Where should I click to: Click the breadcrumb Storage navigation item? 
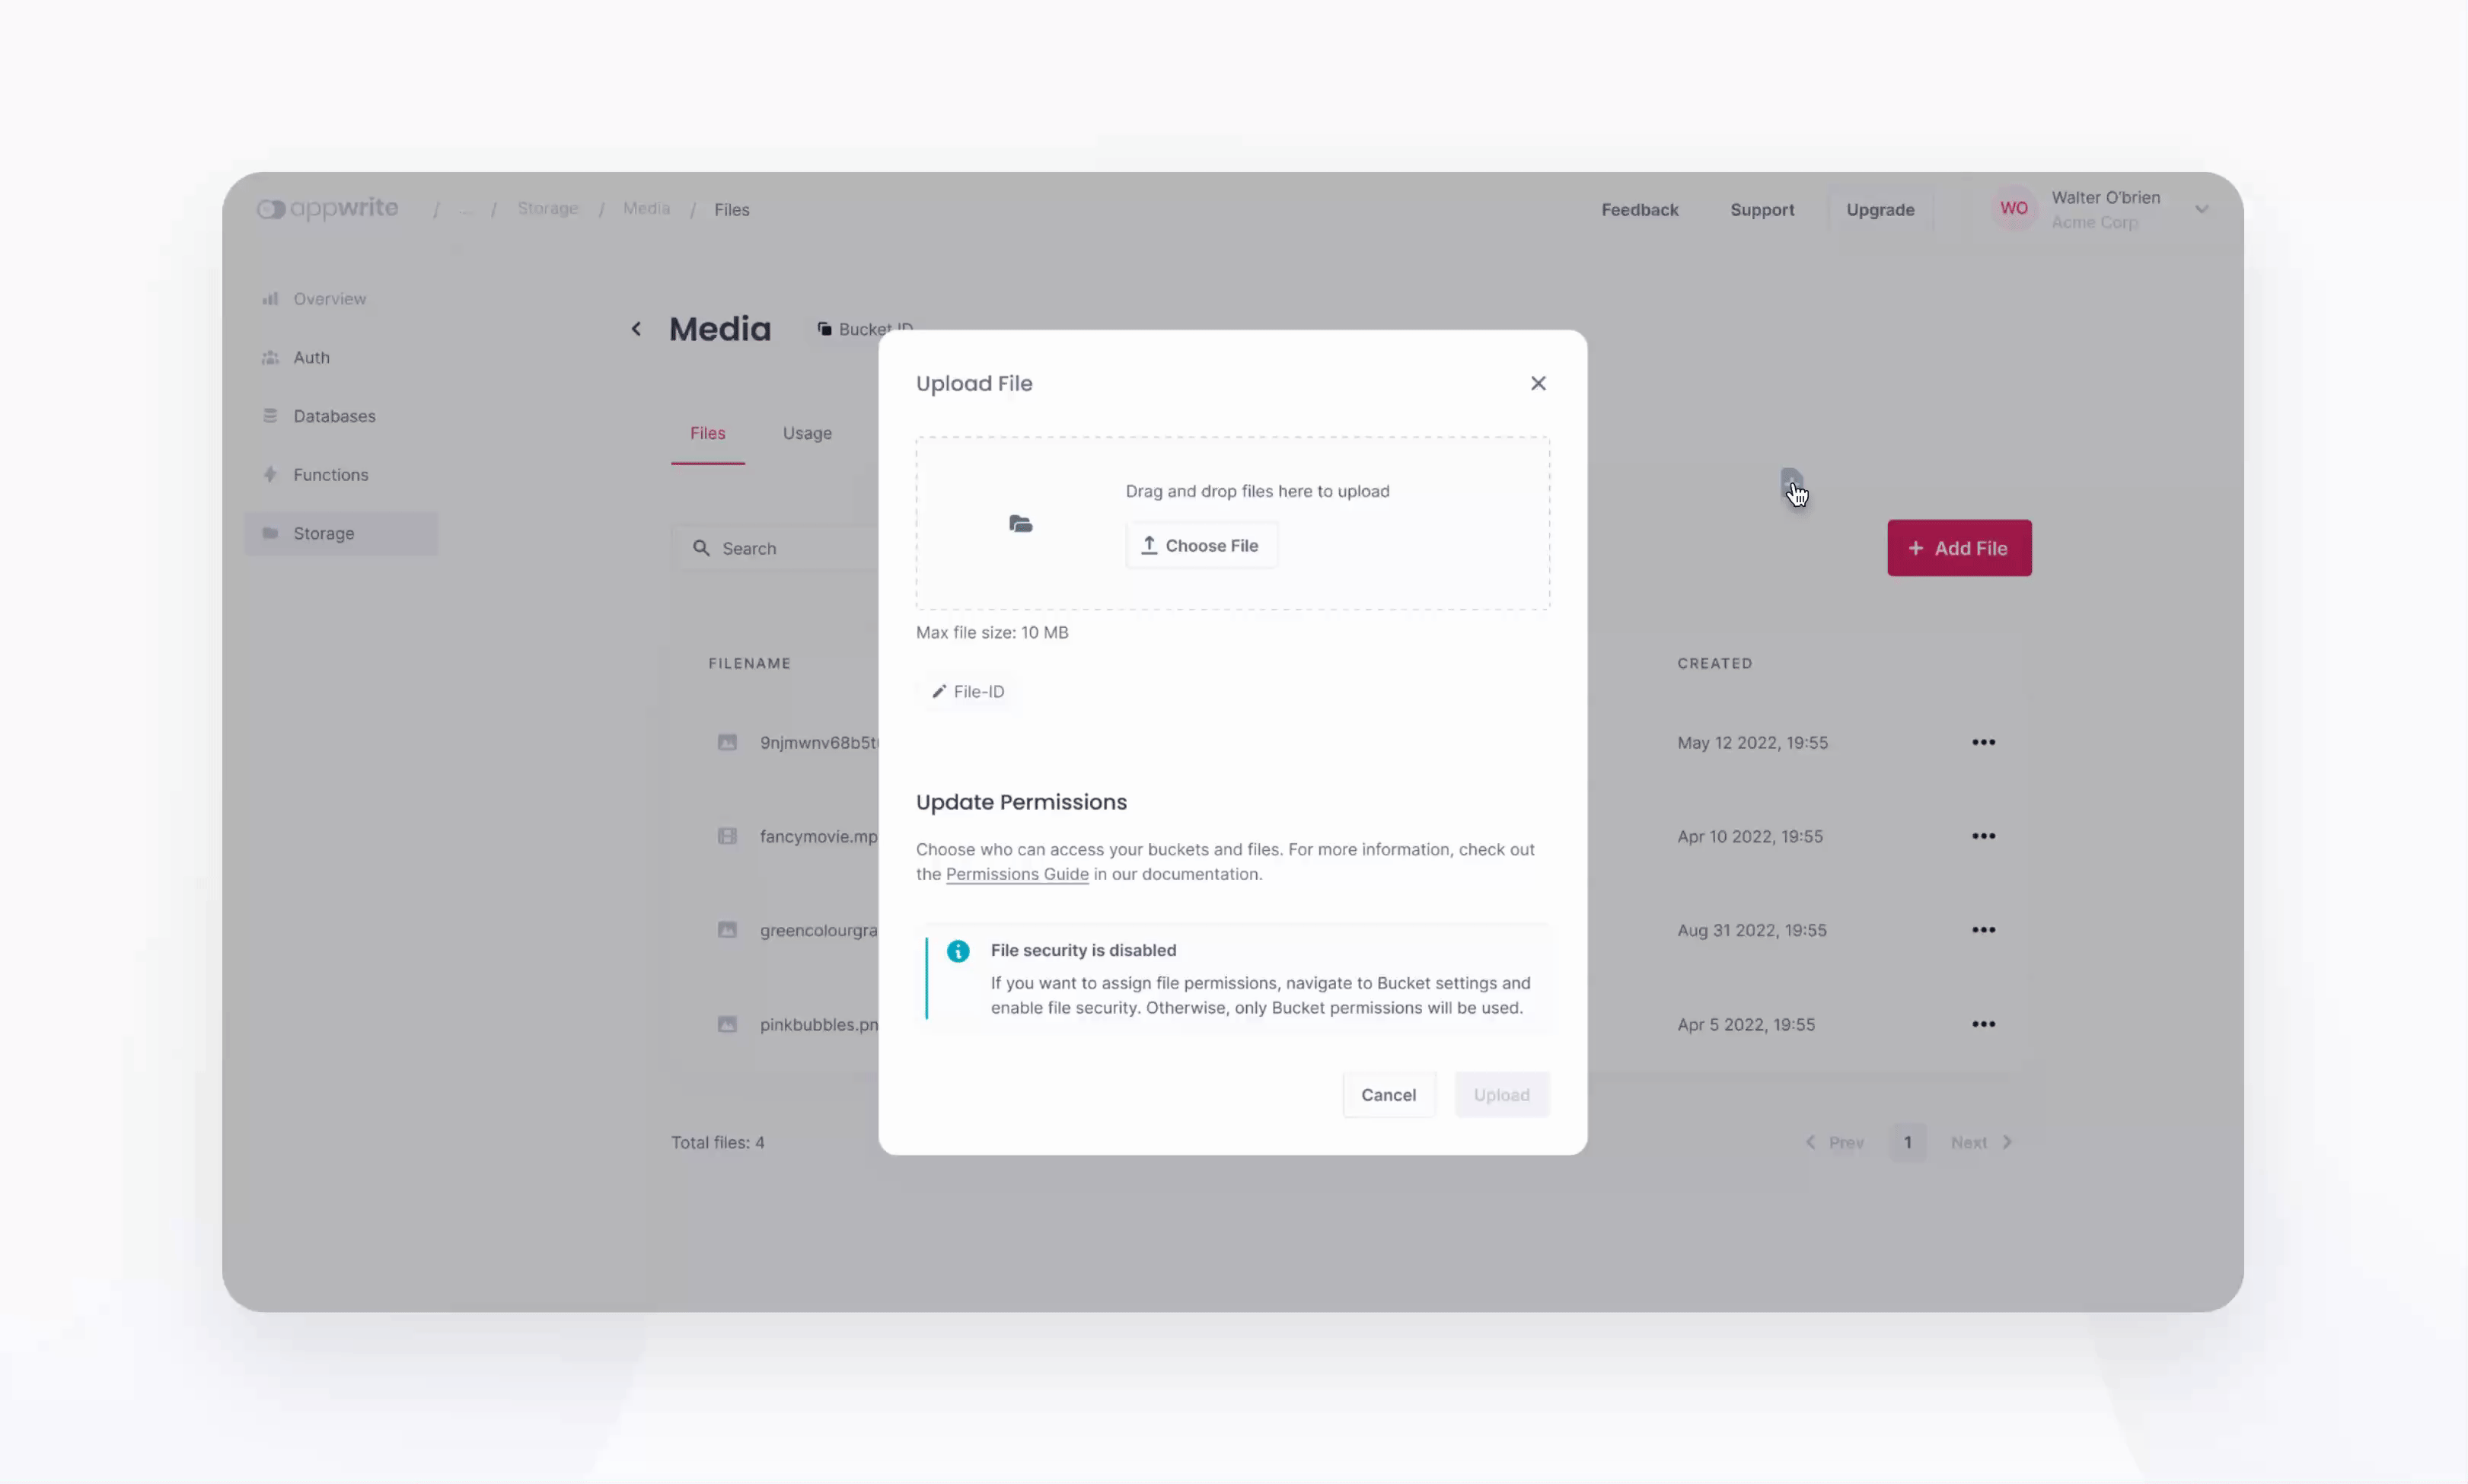coord(548,208)
